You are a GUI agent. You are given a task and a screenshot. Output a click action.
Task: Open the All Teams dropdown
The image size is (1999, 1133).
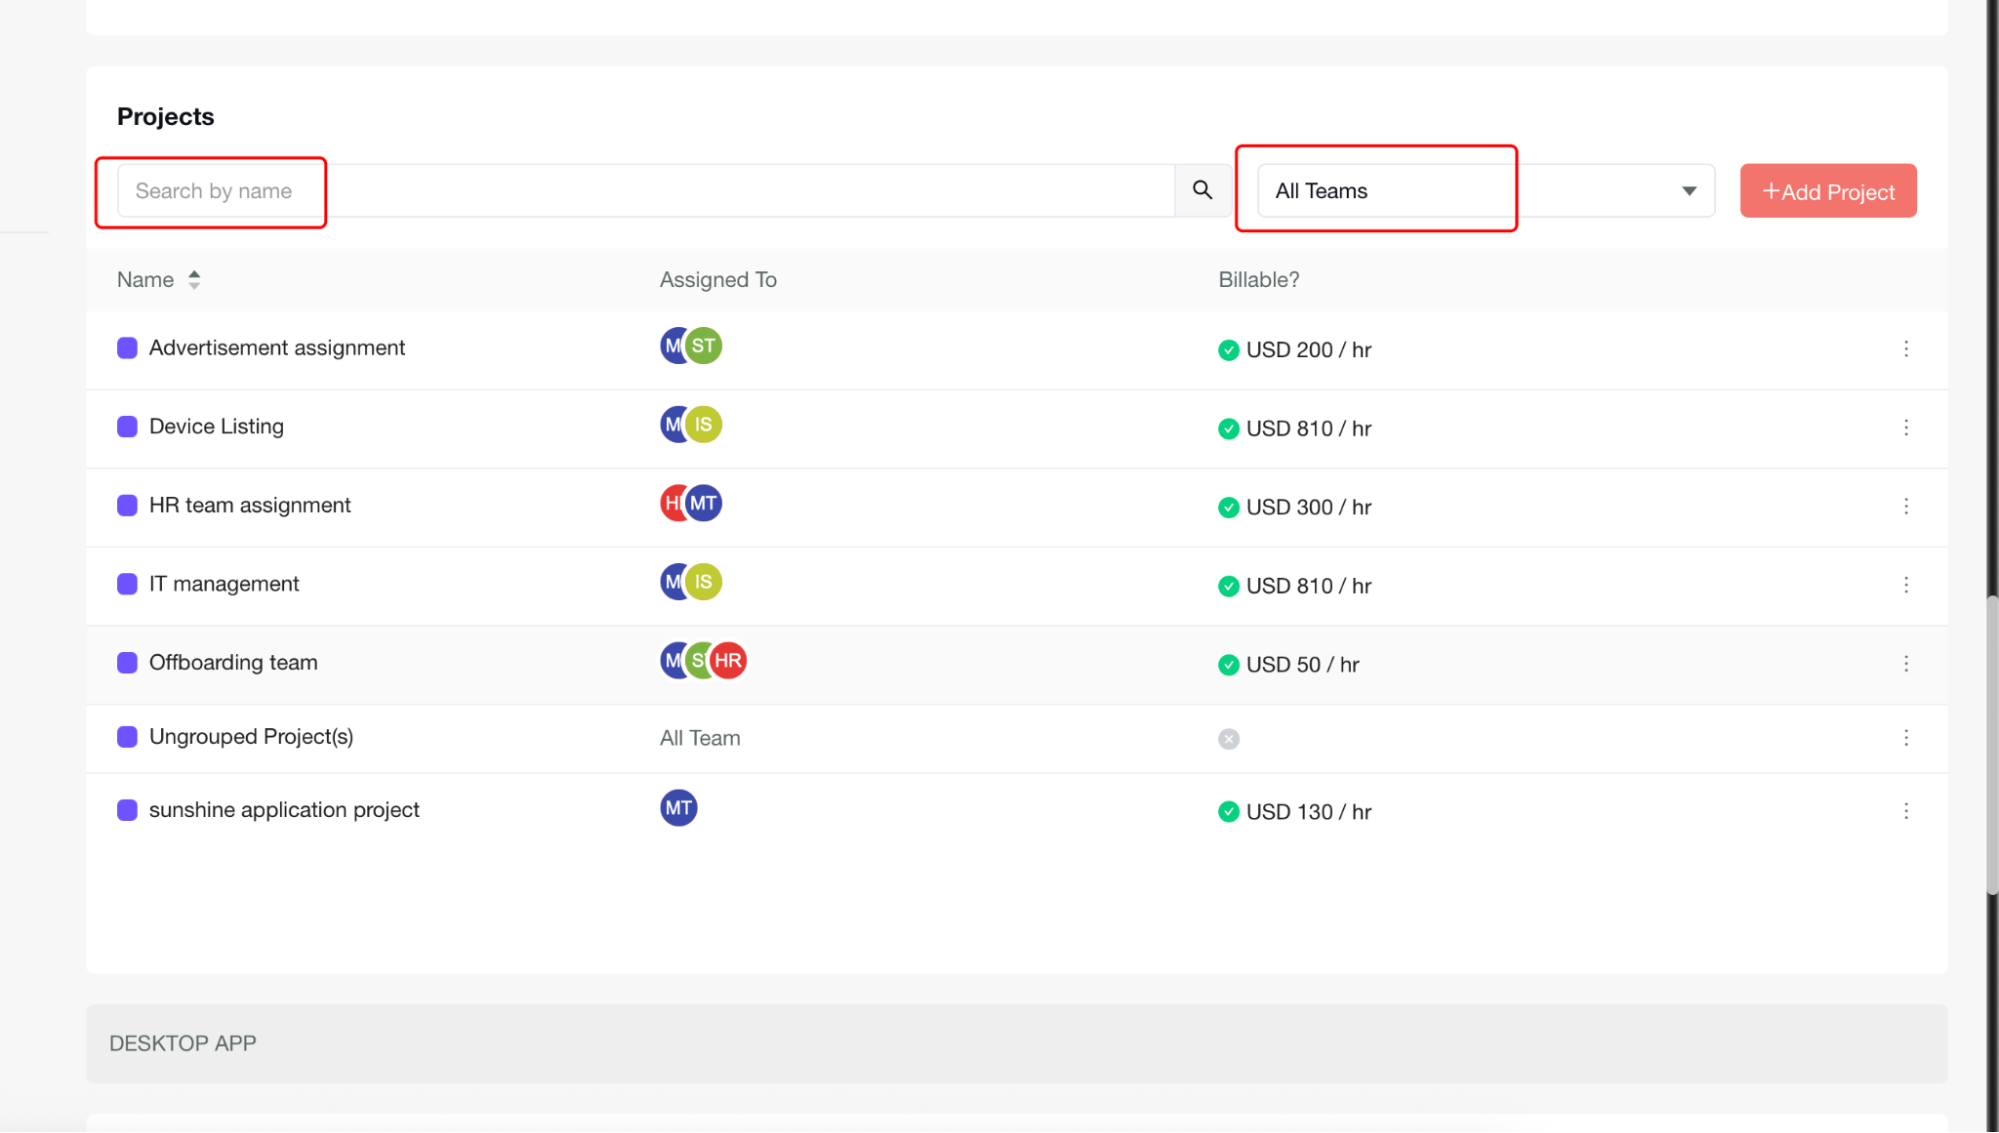[1485, 191]
